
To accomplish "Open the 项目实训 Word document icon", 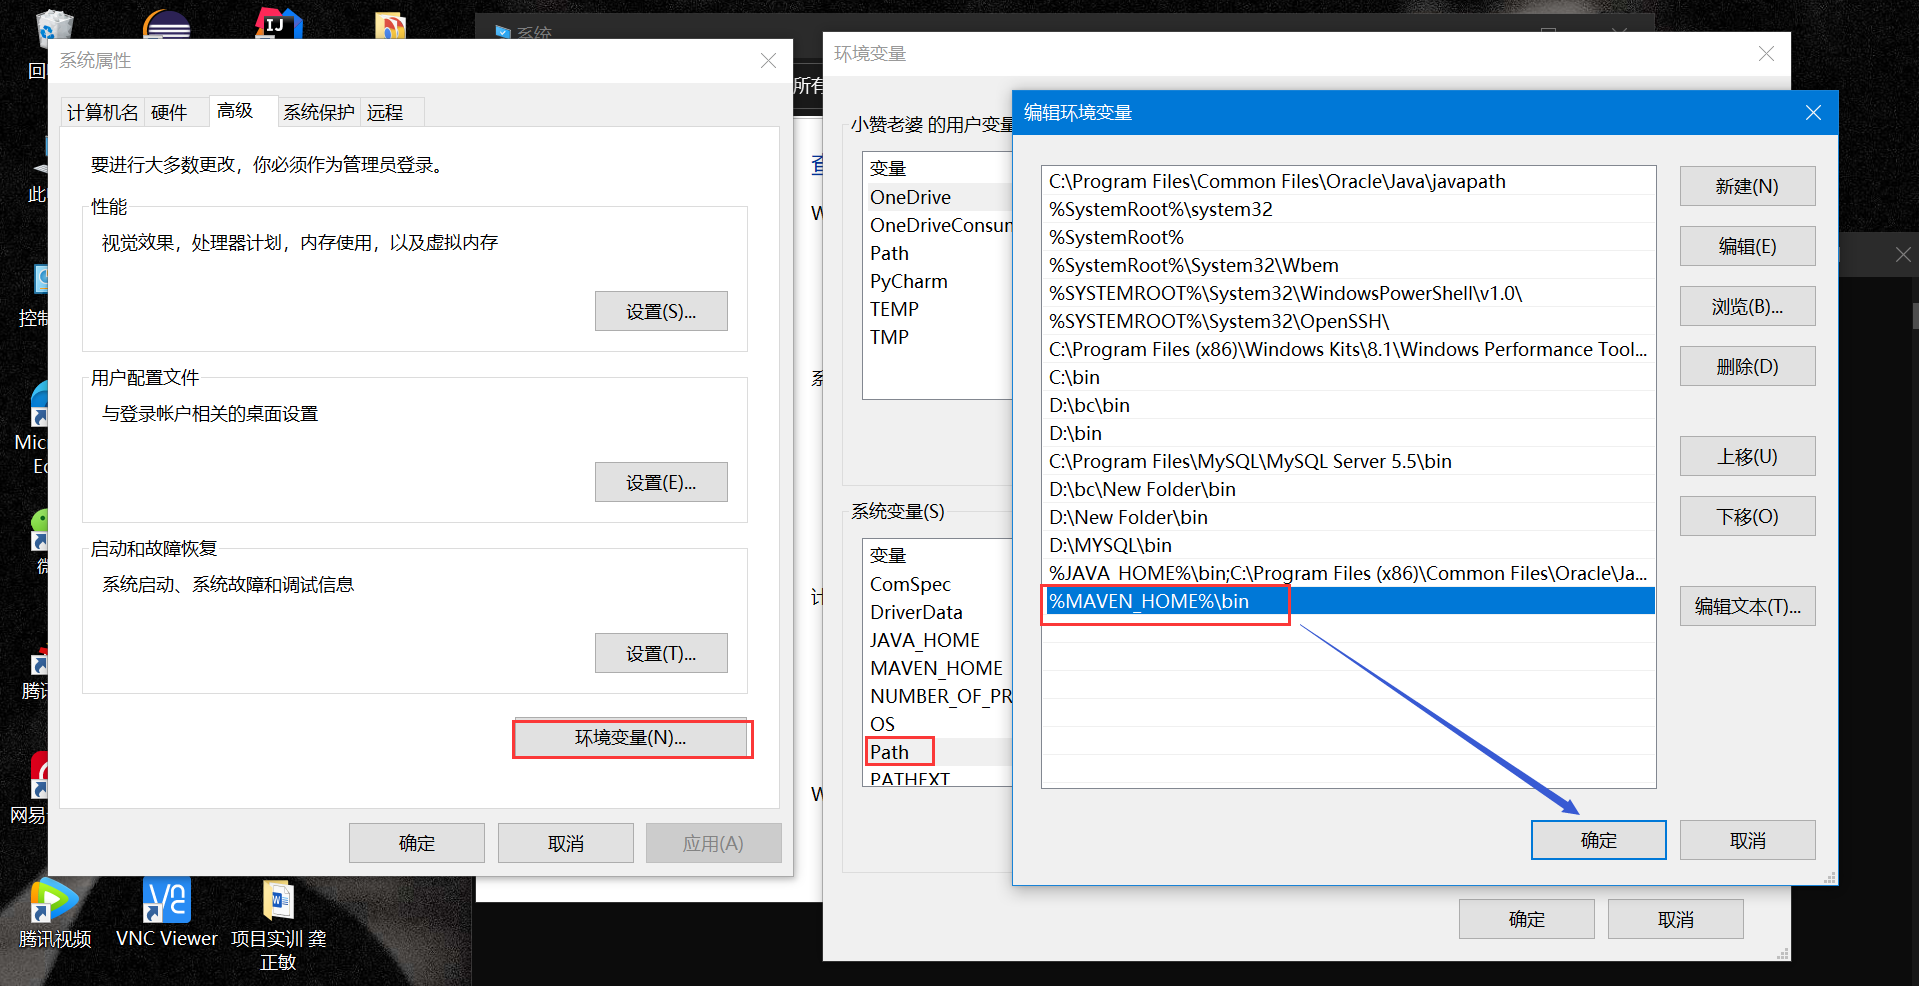I will pos(278,922).
